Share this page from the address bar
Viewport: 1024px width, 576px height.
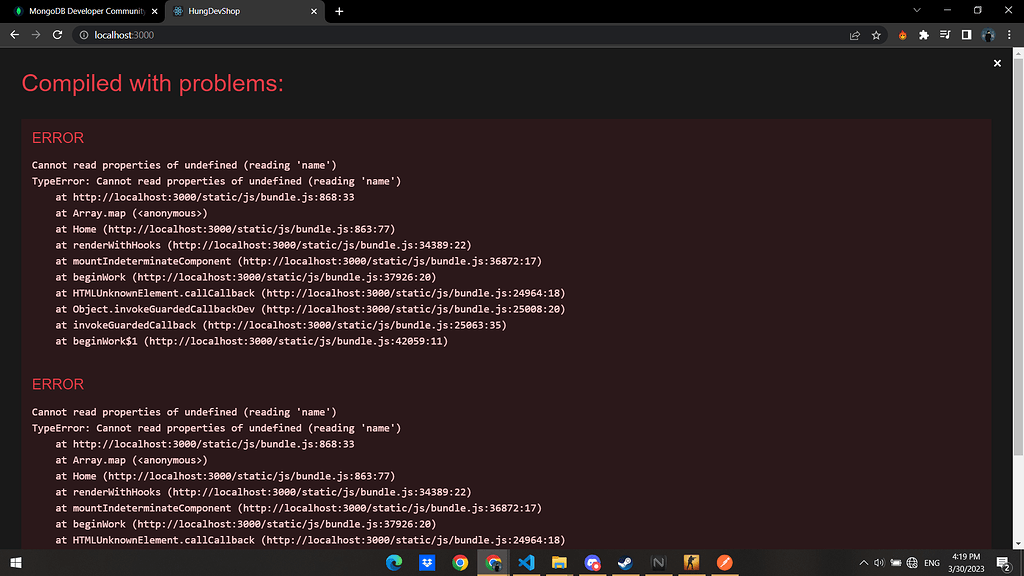click(855, 35)
